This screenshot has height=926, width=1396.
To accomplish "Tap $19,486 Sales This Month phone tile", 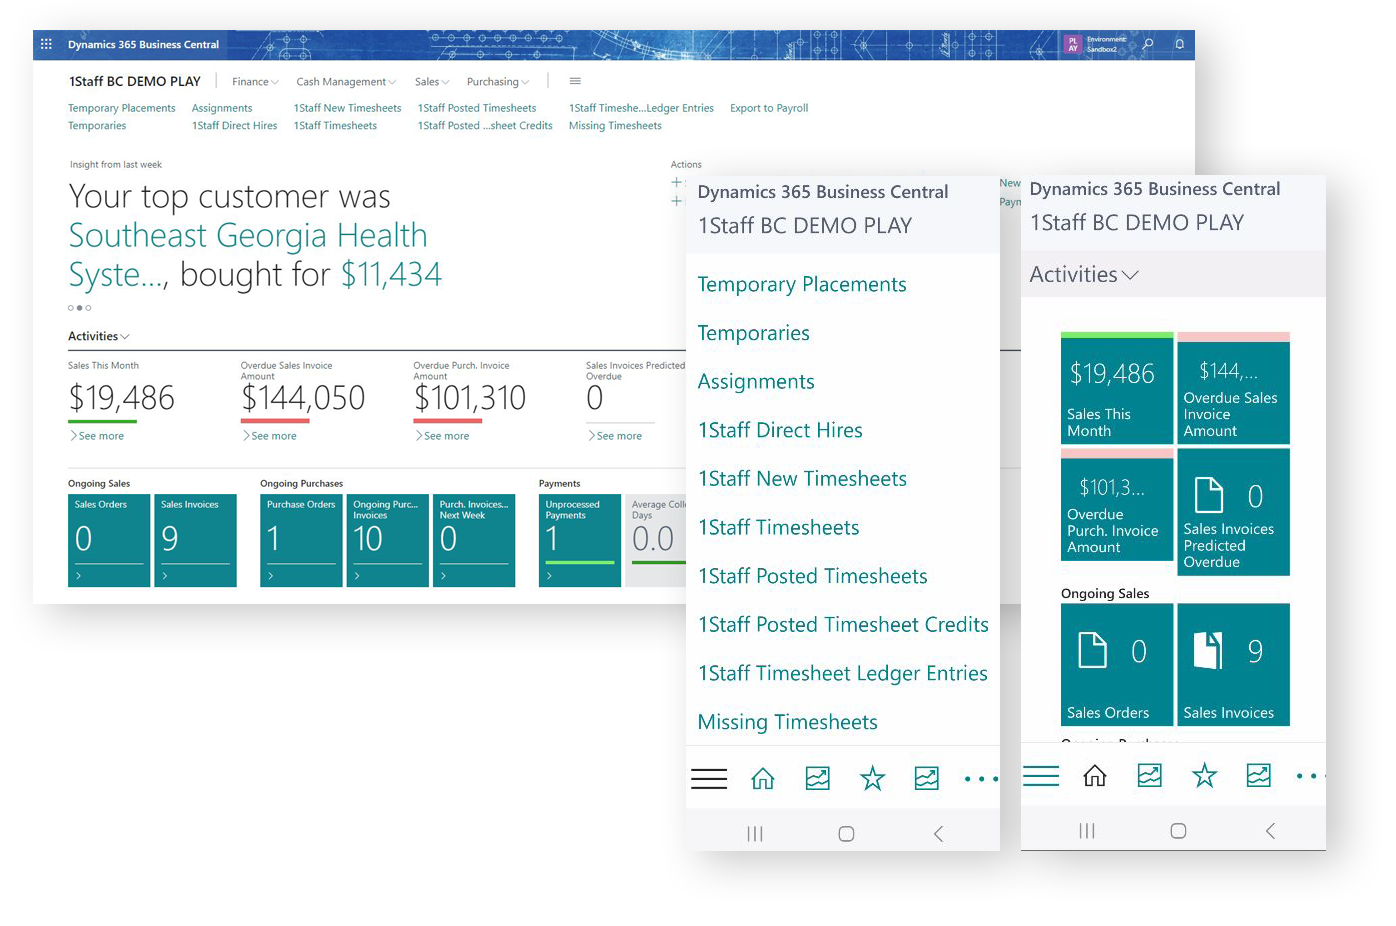I will coord(1116,388).
